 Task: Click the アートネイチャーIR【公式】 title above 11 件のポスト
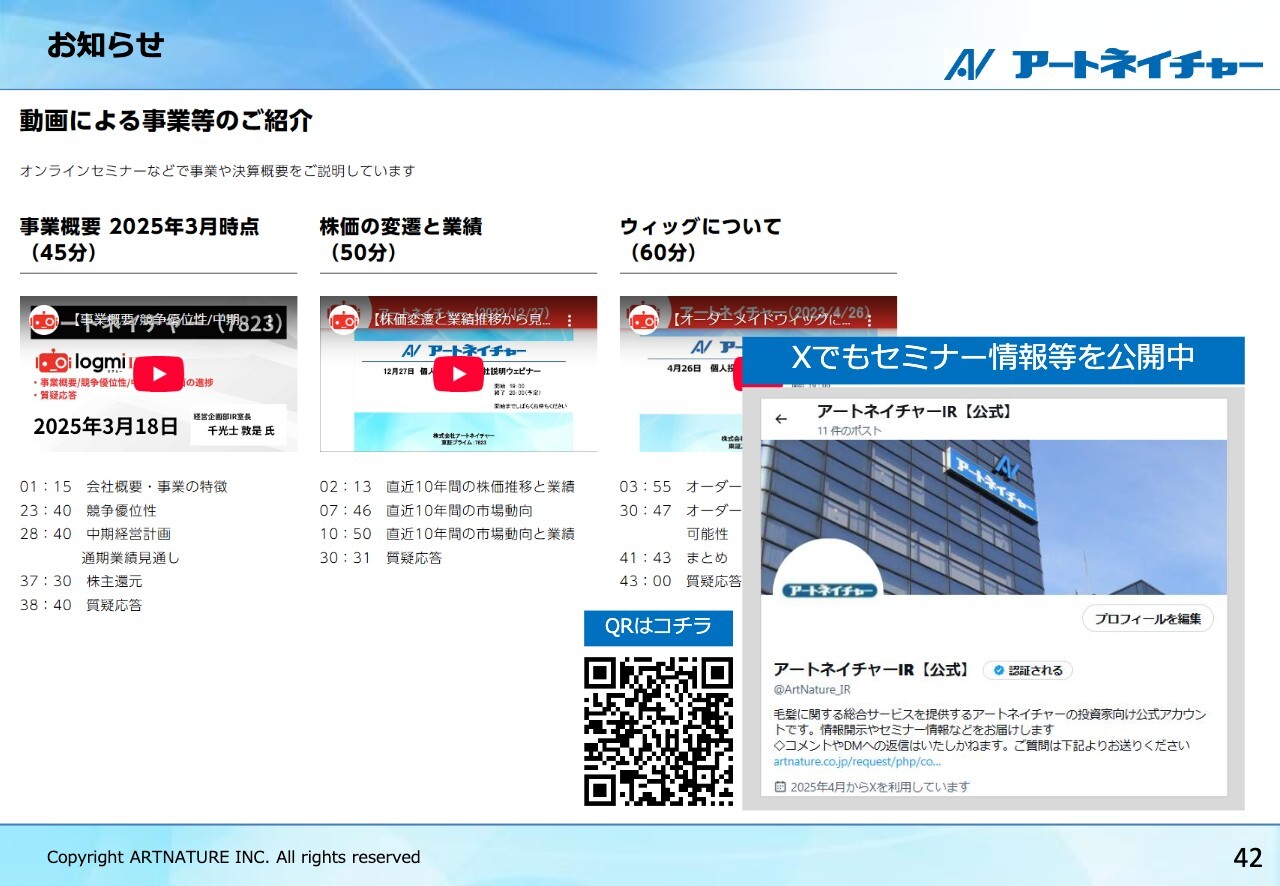pyautogui.click(x=915, y=412)
